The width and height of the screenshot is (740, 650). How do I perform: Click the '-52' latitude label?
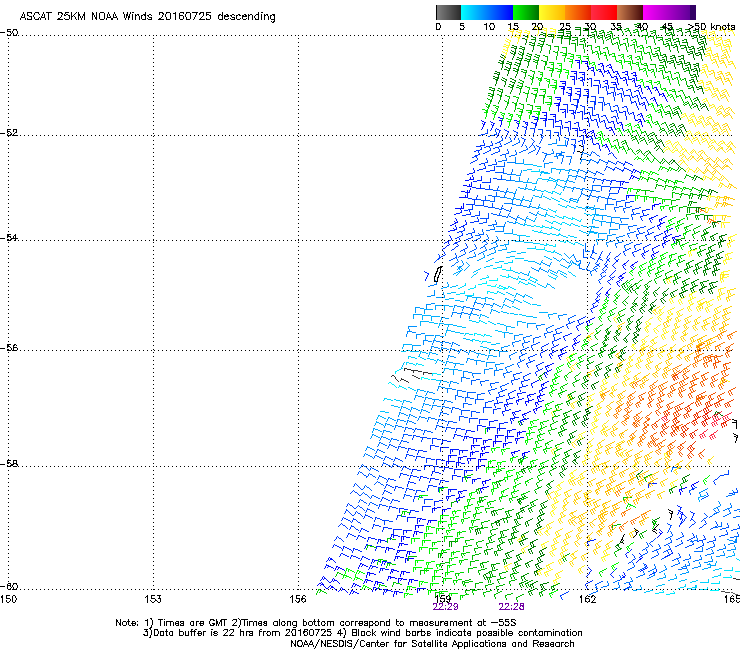tap(9, 133)
